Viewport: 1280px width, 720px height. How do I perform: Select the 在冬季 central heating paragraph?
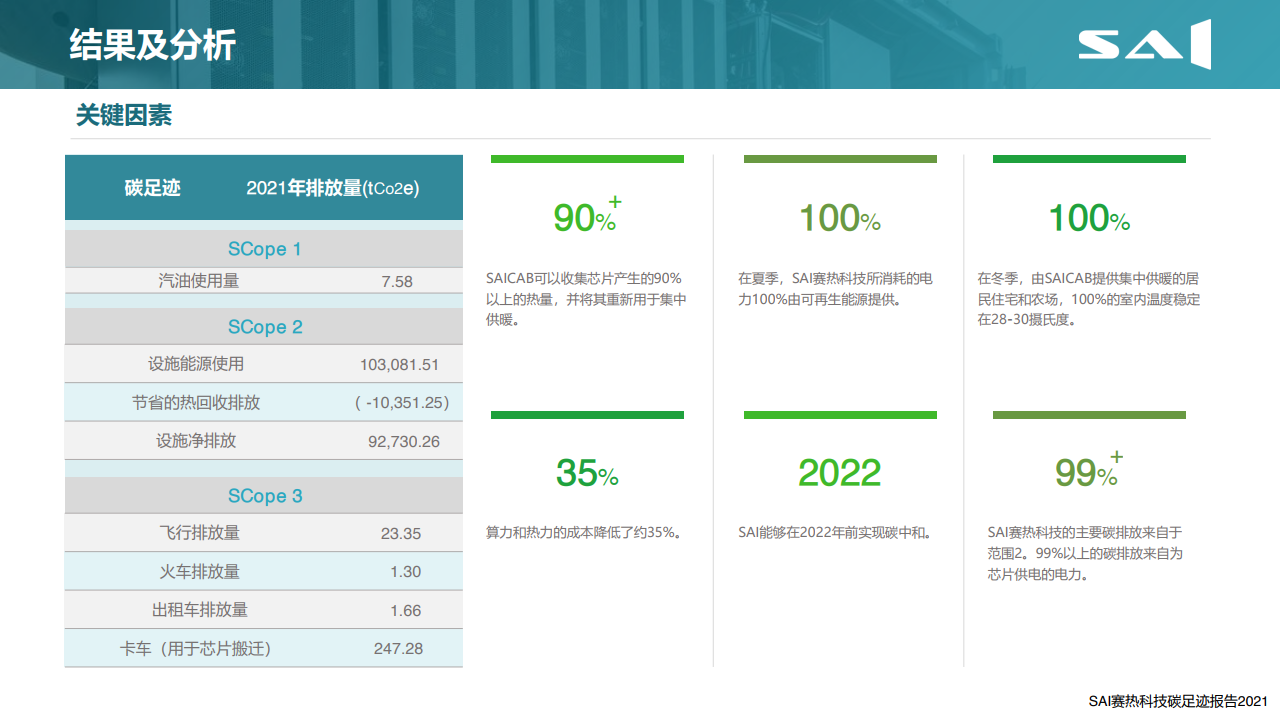1088,299
